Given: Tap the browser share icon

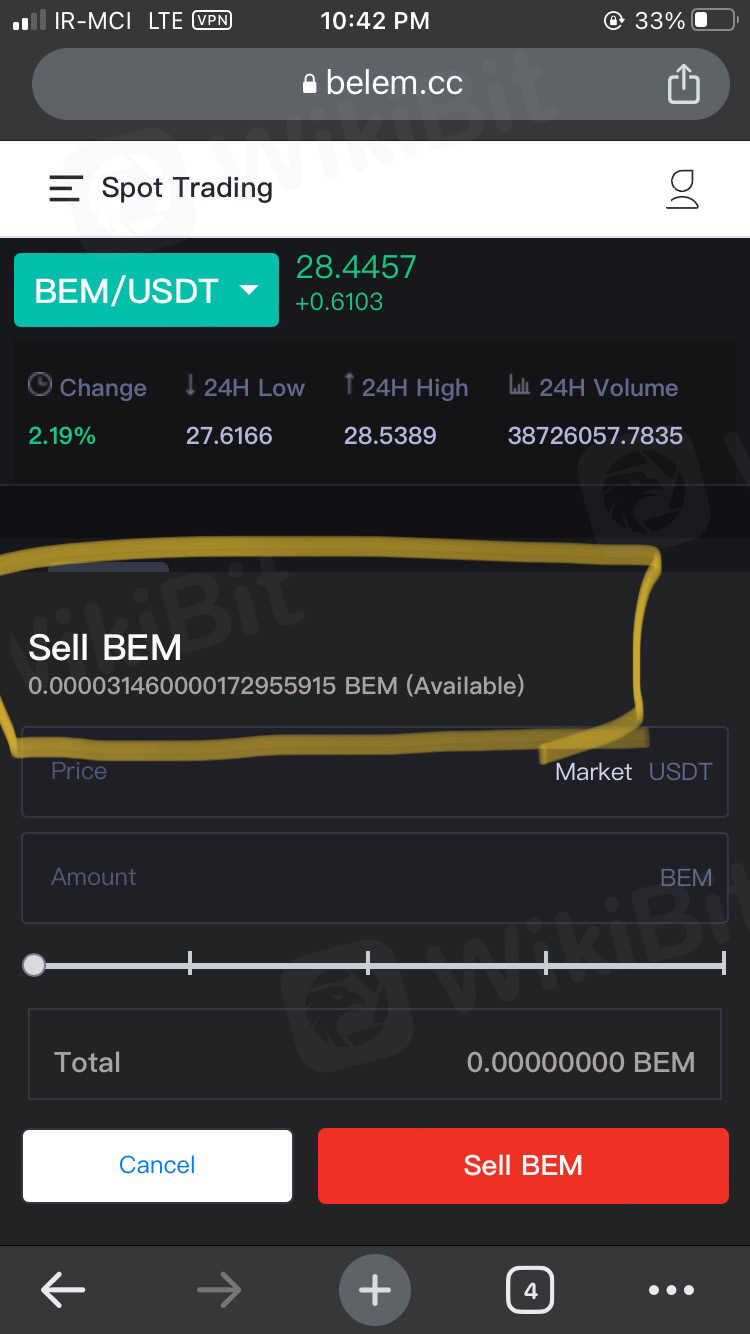Looking at the screenshot, I should click(x=683, y=84).
